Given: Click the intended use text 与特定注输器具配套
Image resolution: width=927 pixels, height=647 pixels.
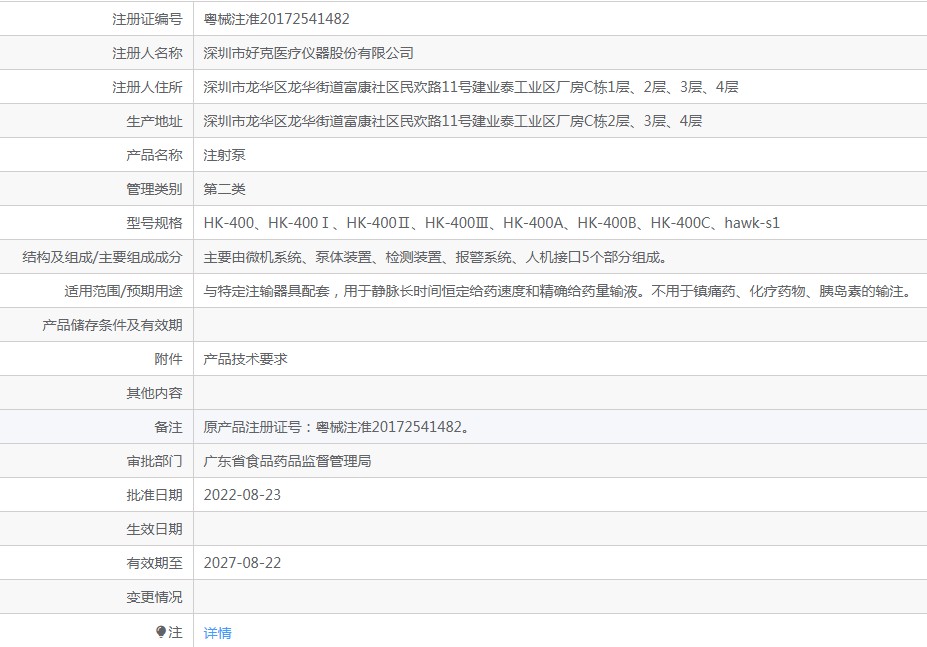Looking at the screenshot, I should pos(558,291).
